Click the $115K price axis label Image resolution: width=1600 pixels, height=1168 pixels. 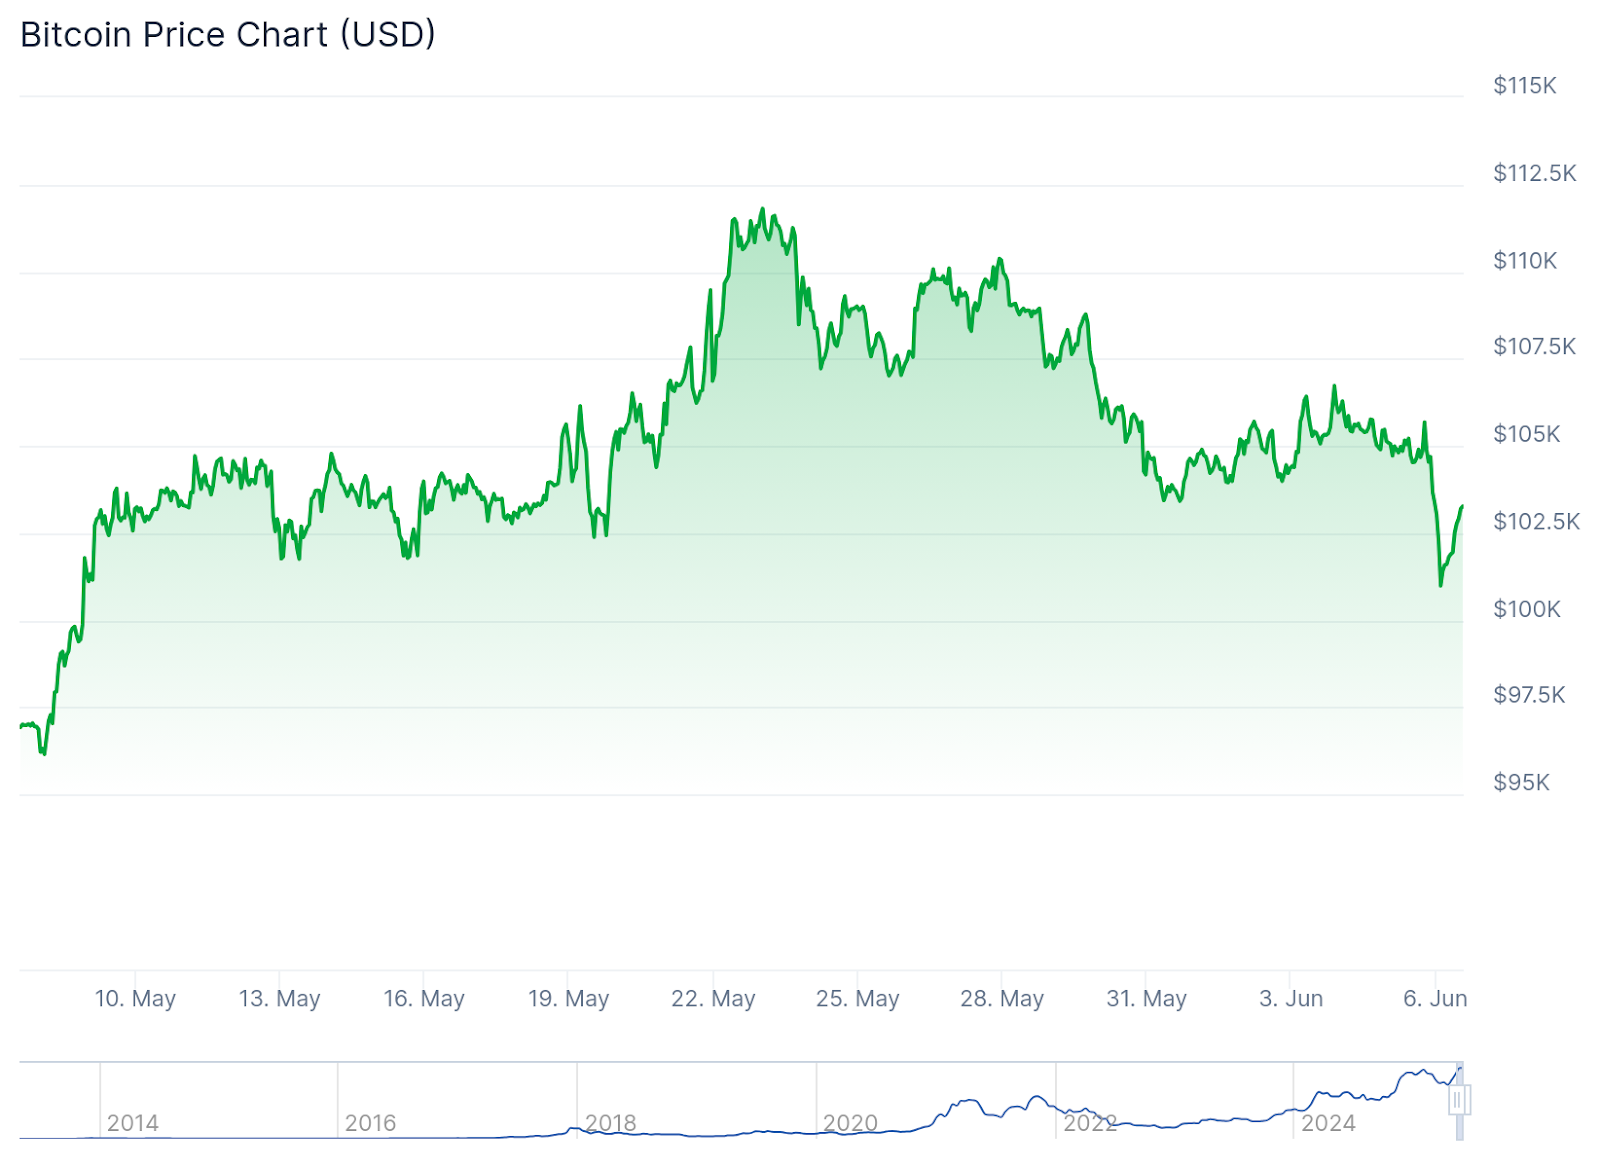coord(1525,86)
